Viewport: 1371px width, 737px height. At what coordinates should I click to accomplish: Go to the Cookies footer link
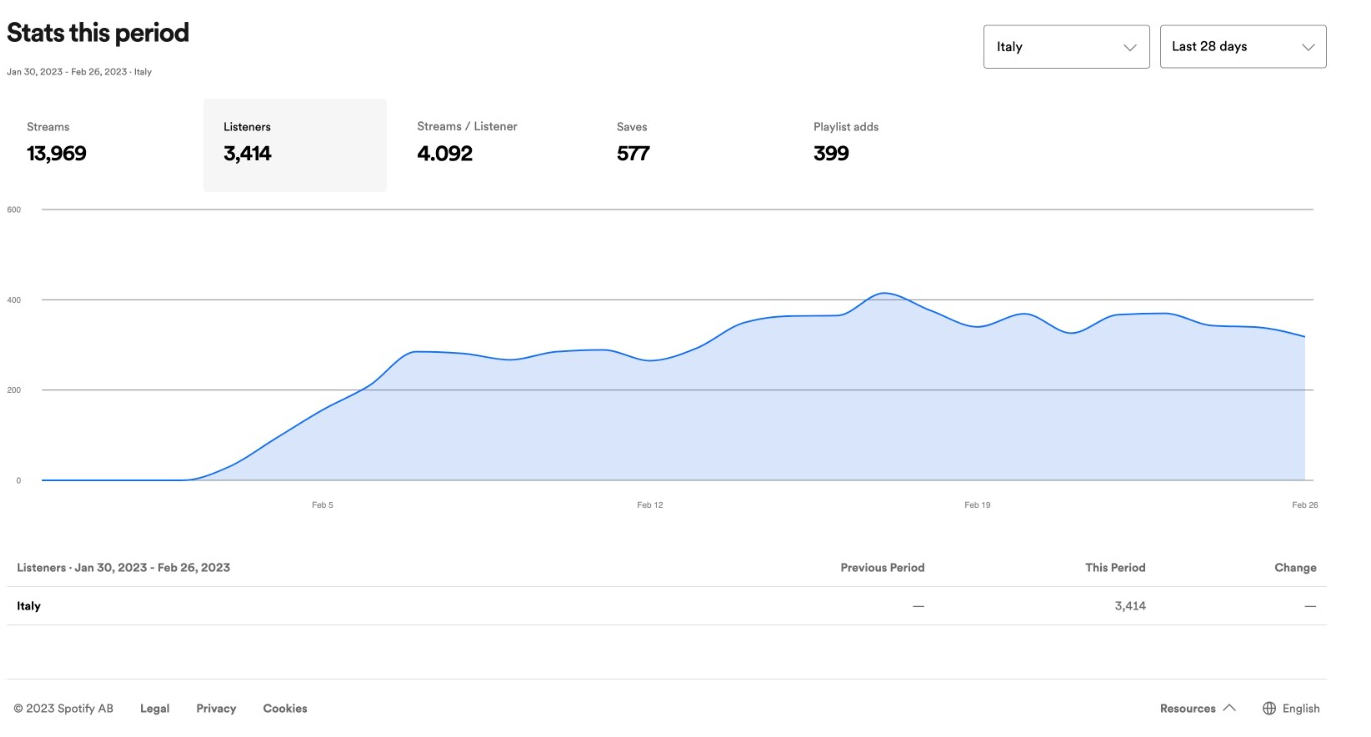pos(285,708)
